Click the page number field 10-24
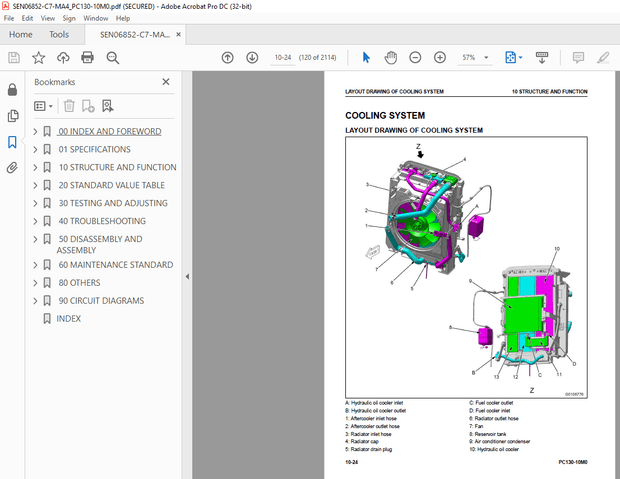The width and height of the screenshot is (620, 479). tap(283, 58)
